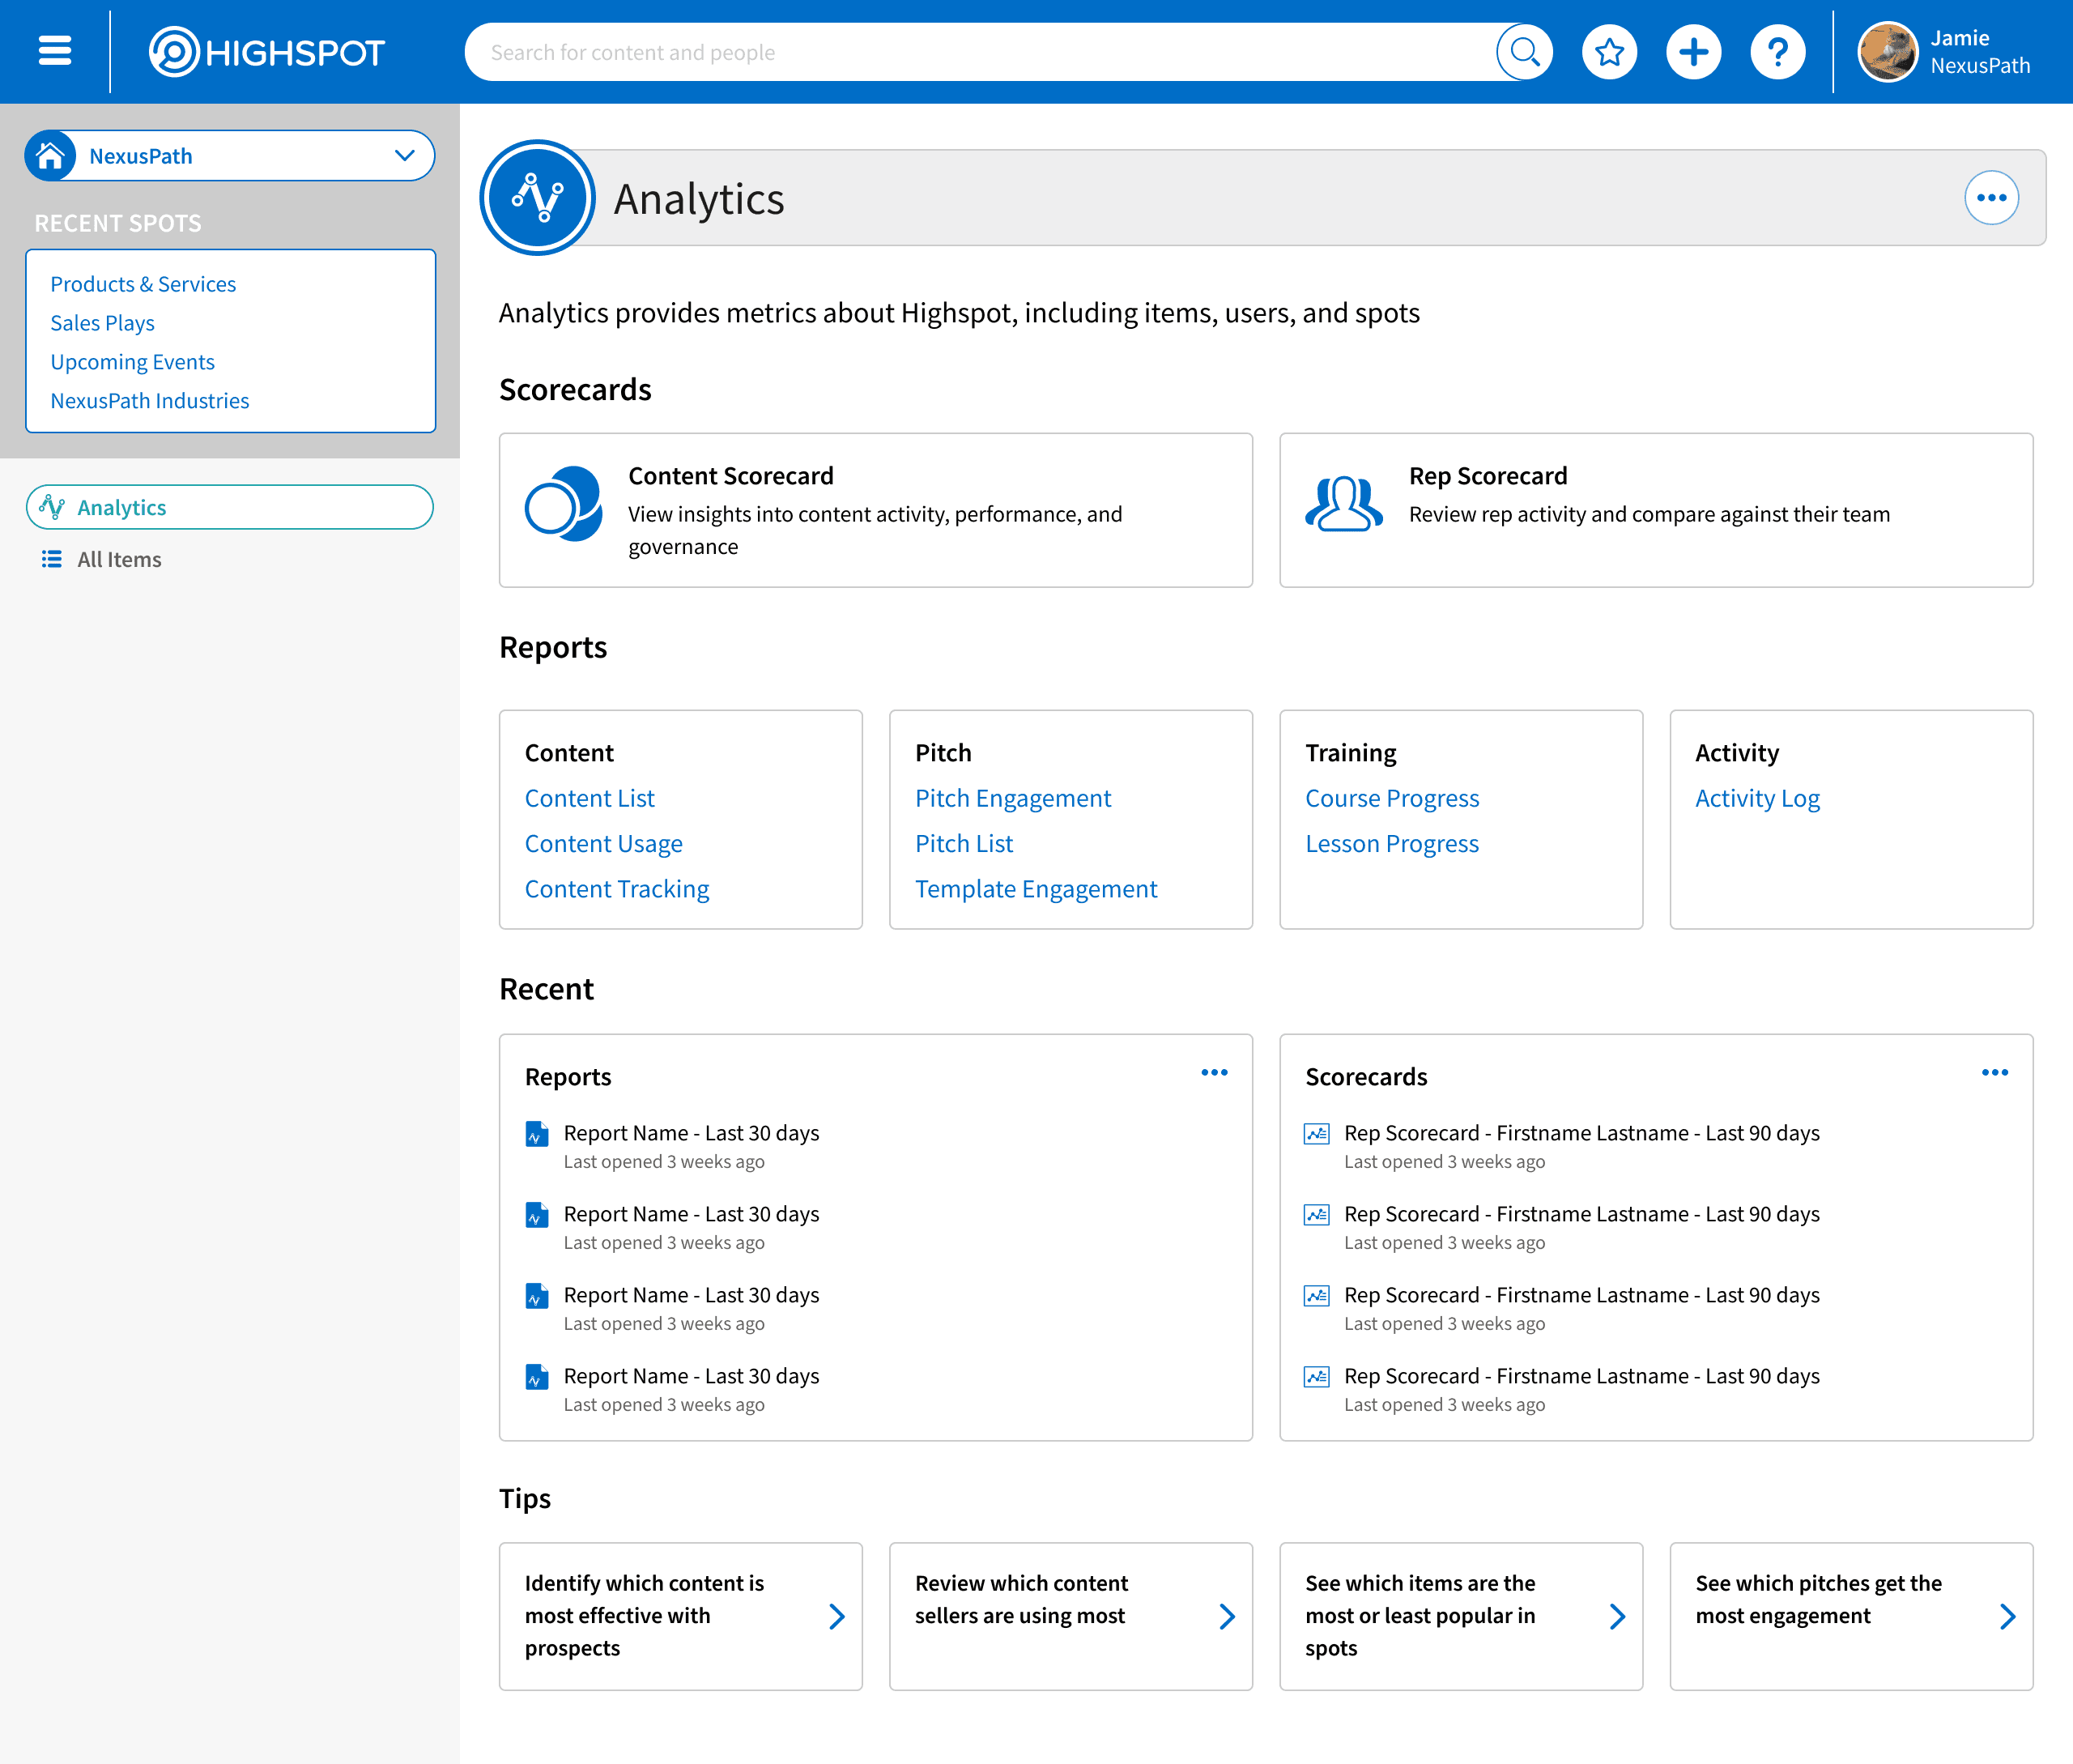This screenshot has width=2073, height=1764.
Task: Click the Jamie NexusPath user name
Action: [x=1980, y=52]
